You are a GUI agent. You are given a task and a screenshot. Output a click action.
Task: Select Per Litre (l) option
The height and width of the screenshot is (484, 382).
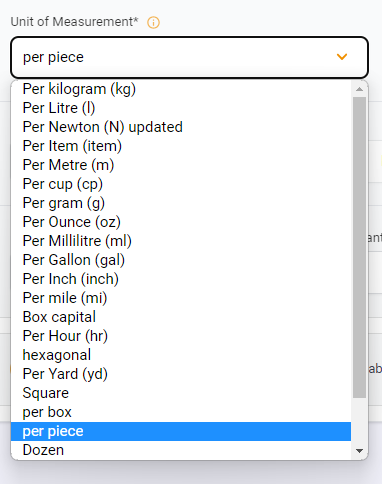181,108
